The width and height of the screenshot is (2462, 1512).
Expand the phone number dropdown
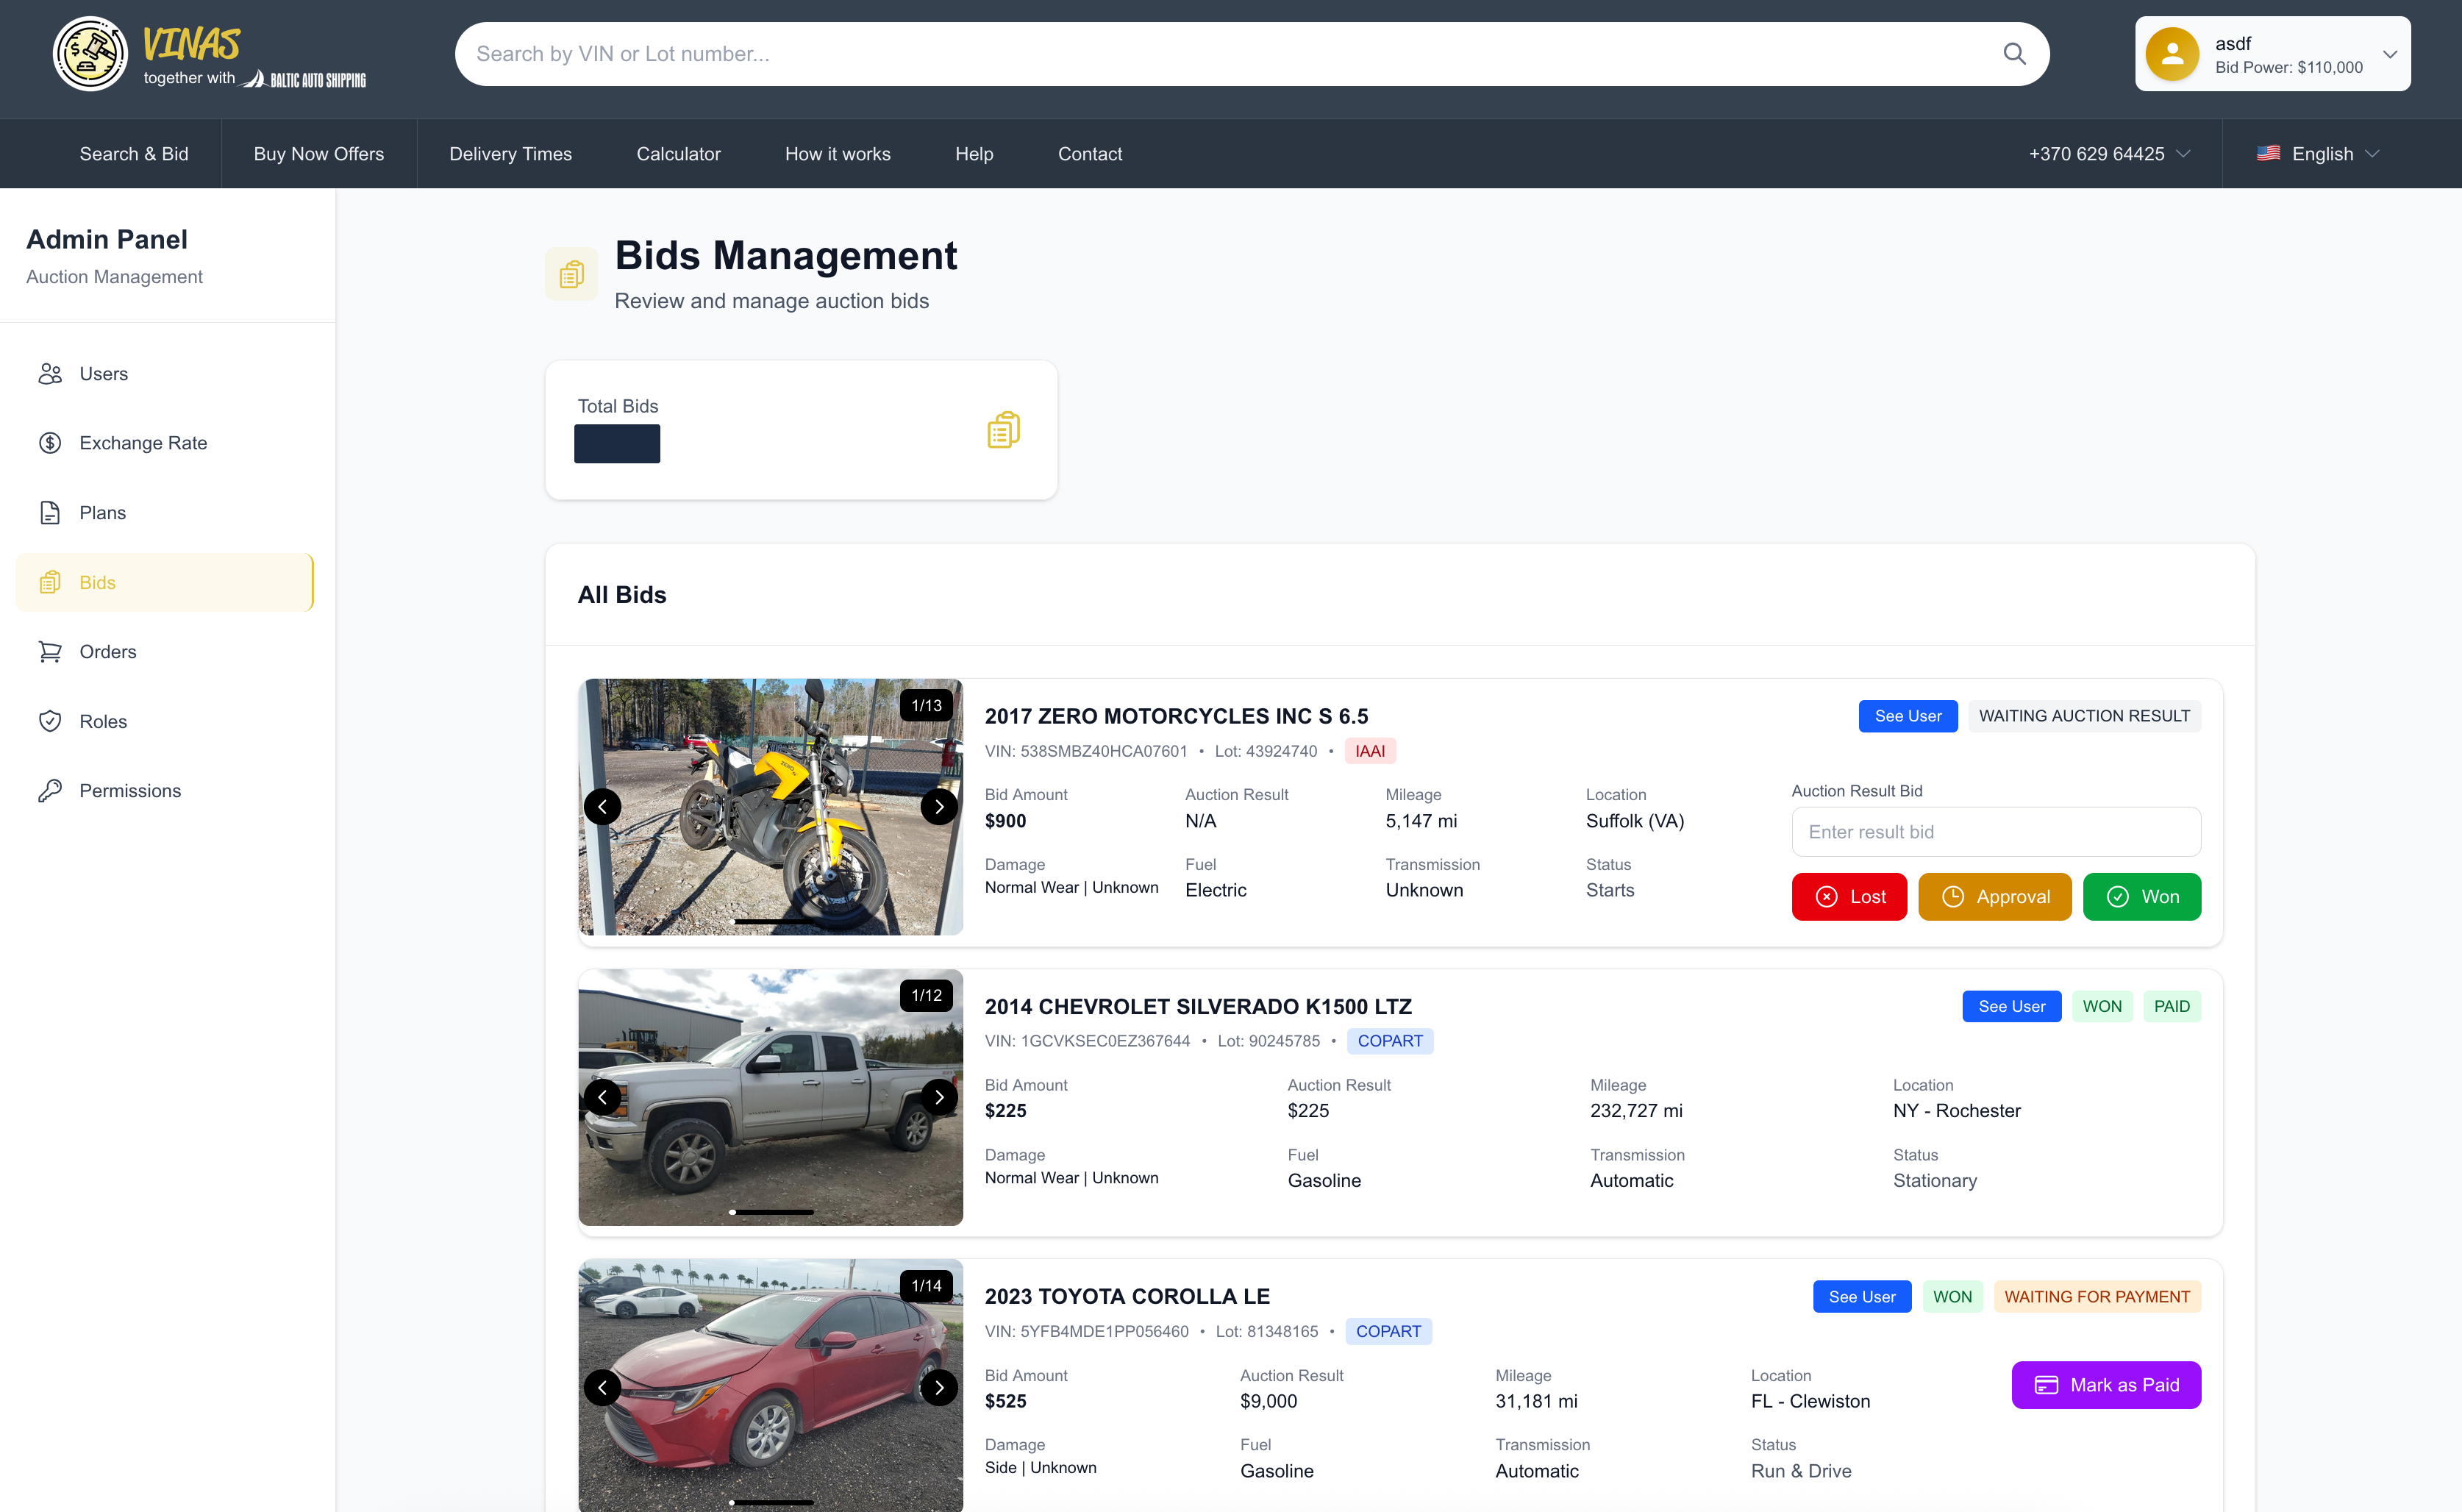tap(2108, 154)
